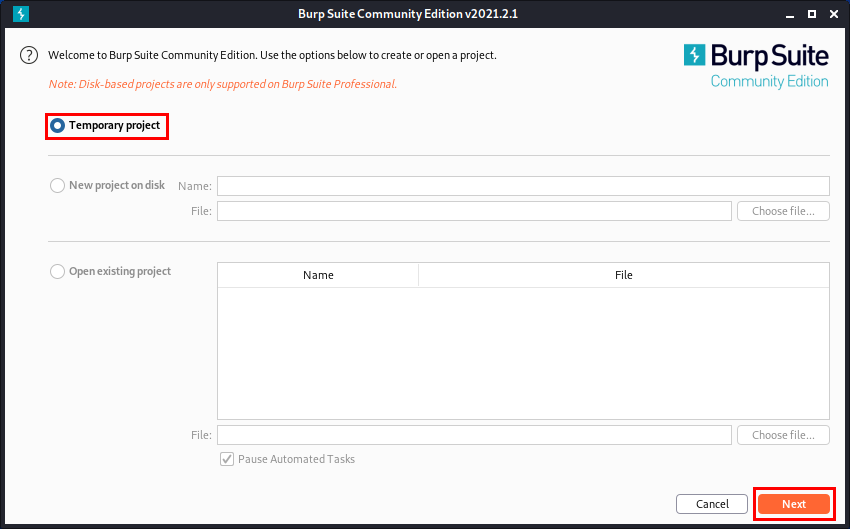
Task: Click the new project Name input field
Action: click(x=523, y=186)
